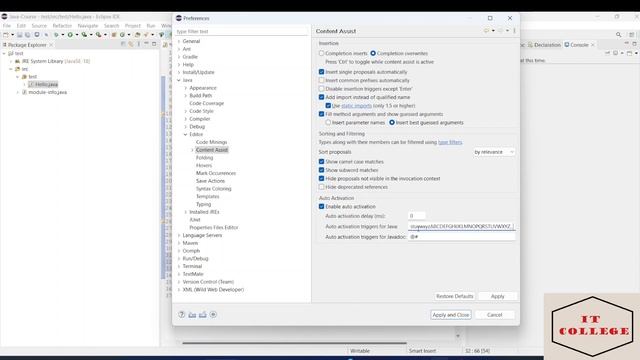Expand the Code Style preferences node
640x360 pixels.
click(x=186, y=111)
